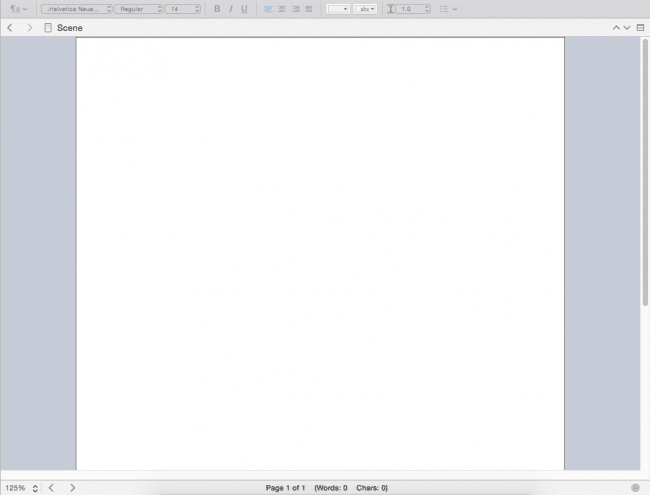
Task: Toggle bold formatting
Action: point(217,9)
